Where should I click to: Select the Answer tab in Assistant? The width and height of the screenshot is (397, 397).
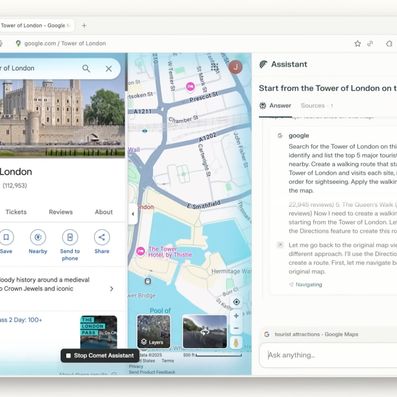coord(275,106)
